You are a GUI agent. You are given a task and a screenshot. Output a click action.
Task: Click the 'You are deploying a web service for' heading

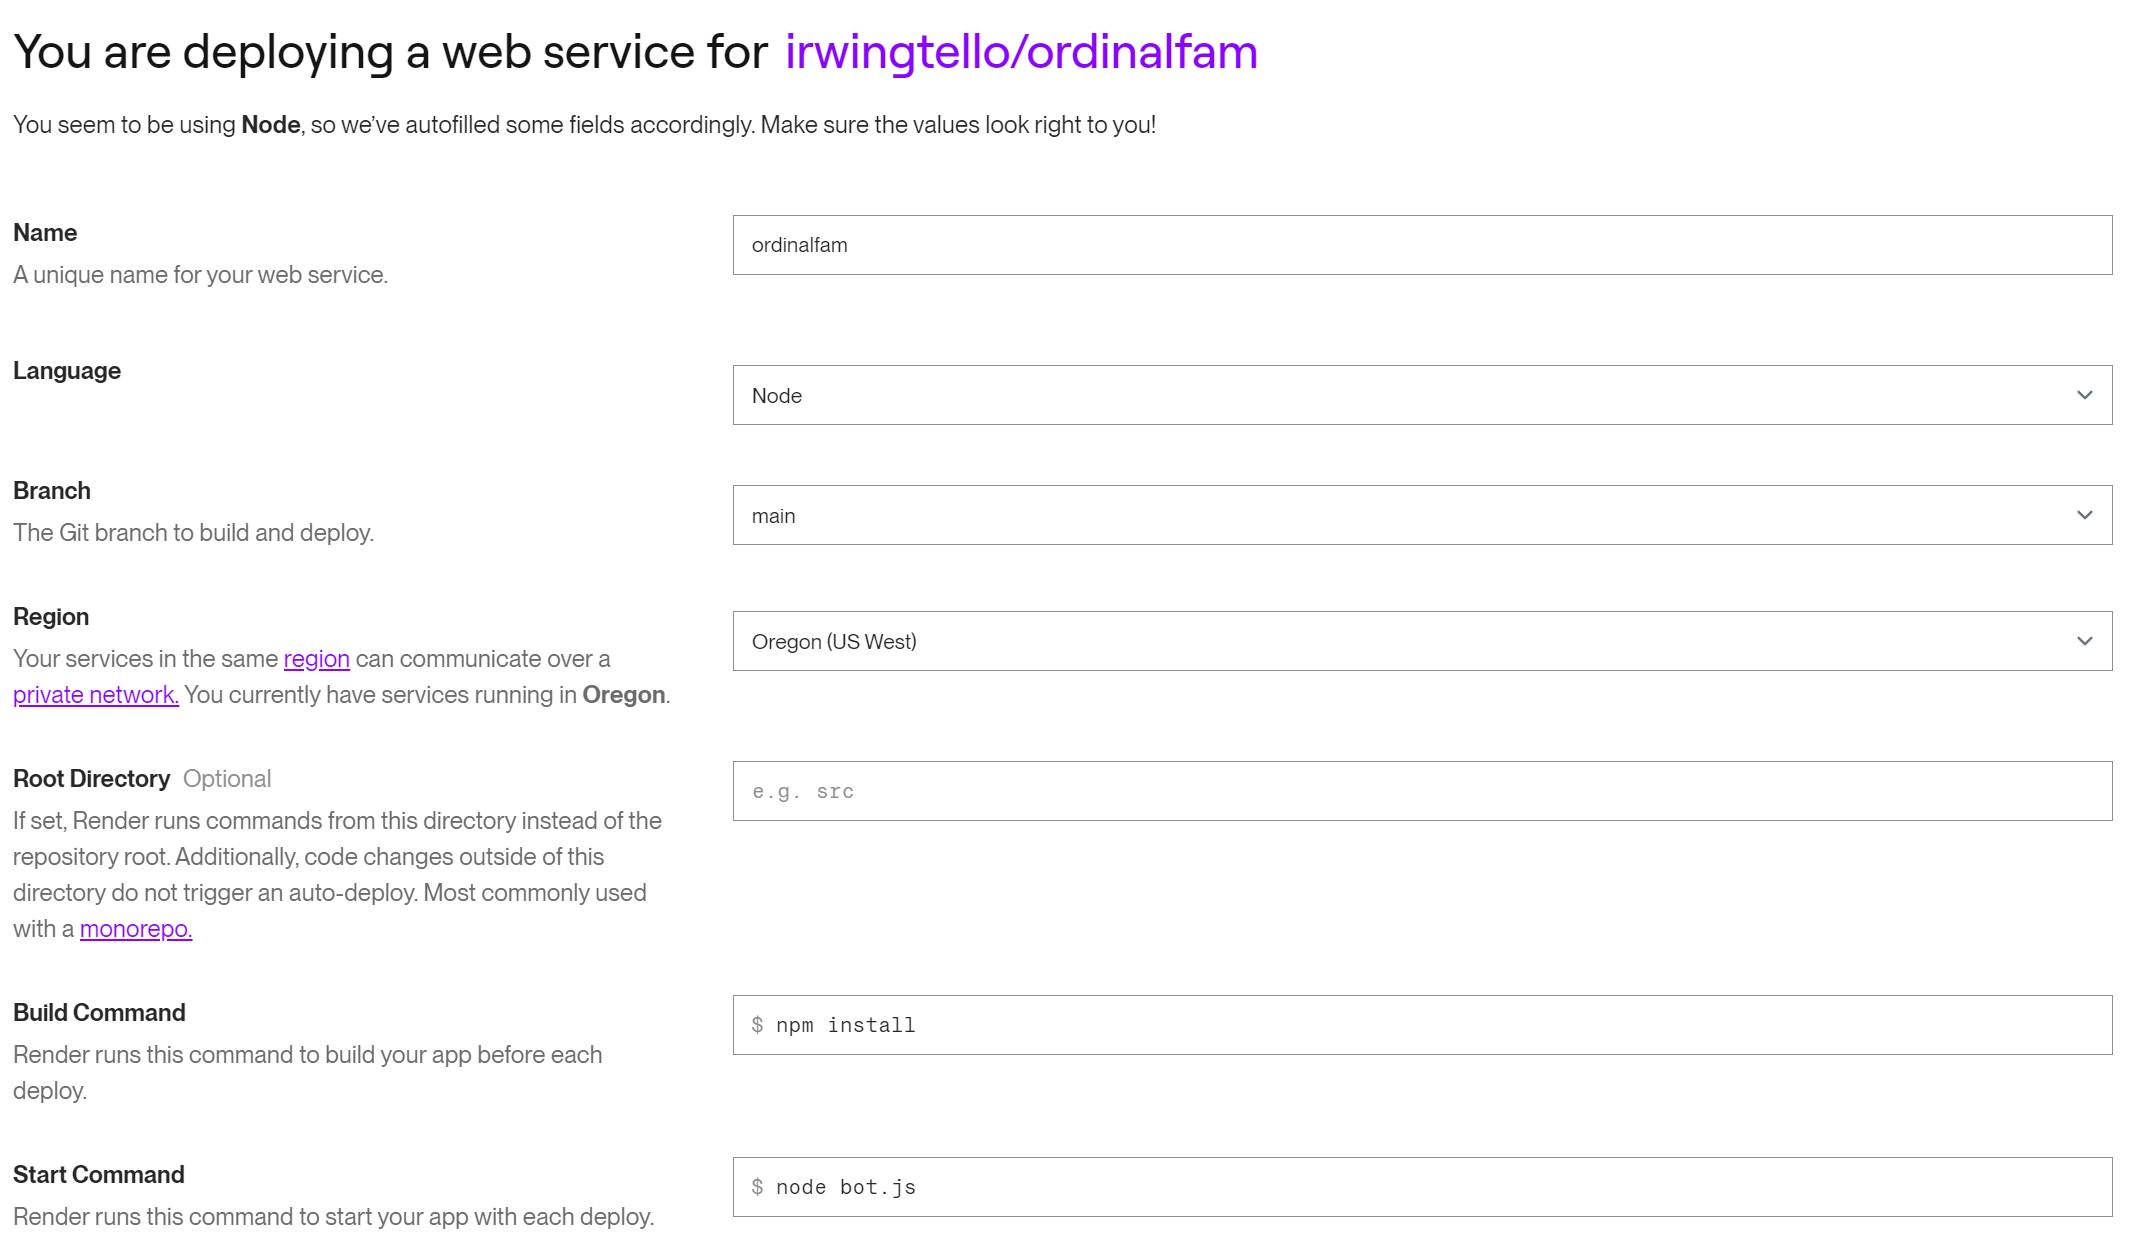click(391, 52)
